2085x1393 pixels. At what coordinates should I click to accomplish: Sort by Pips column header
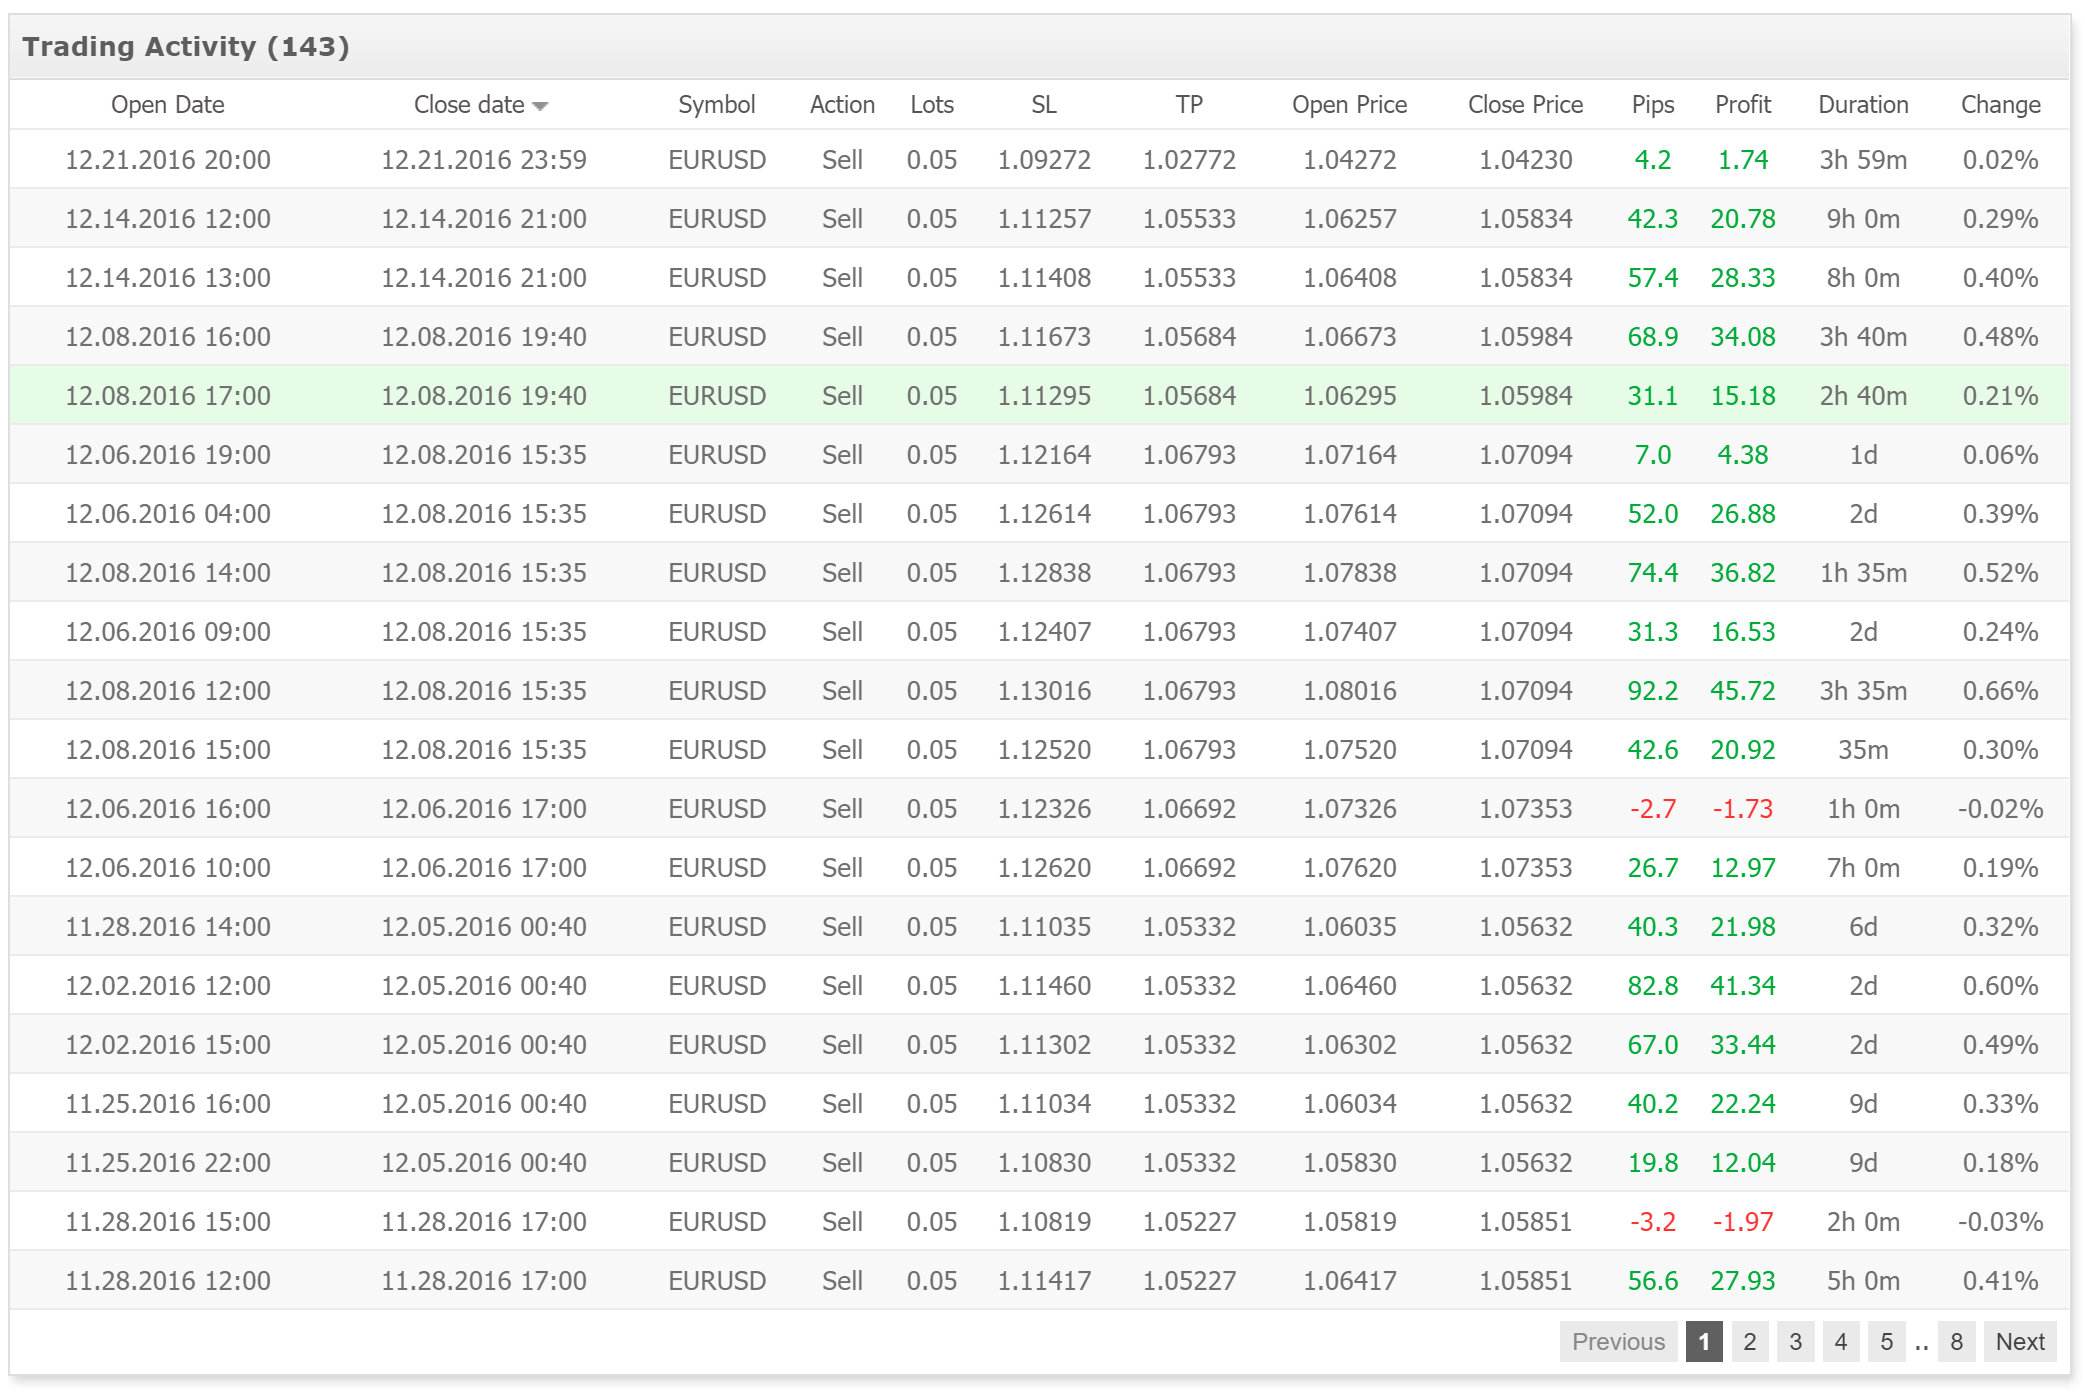1653,105
